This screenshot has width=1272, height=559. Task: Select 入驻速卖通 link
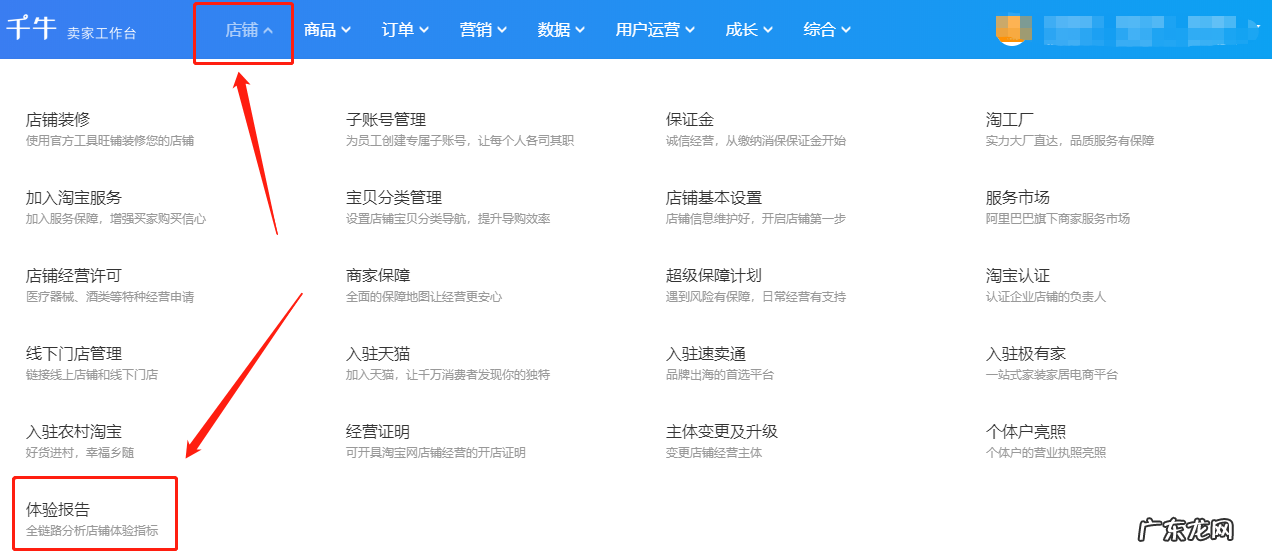[706, 353]
